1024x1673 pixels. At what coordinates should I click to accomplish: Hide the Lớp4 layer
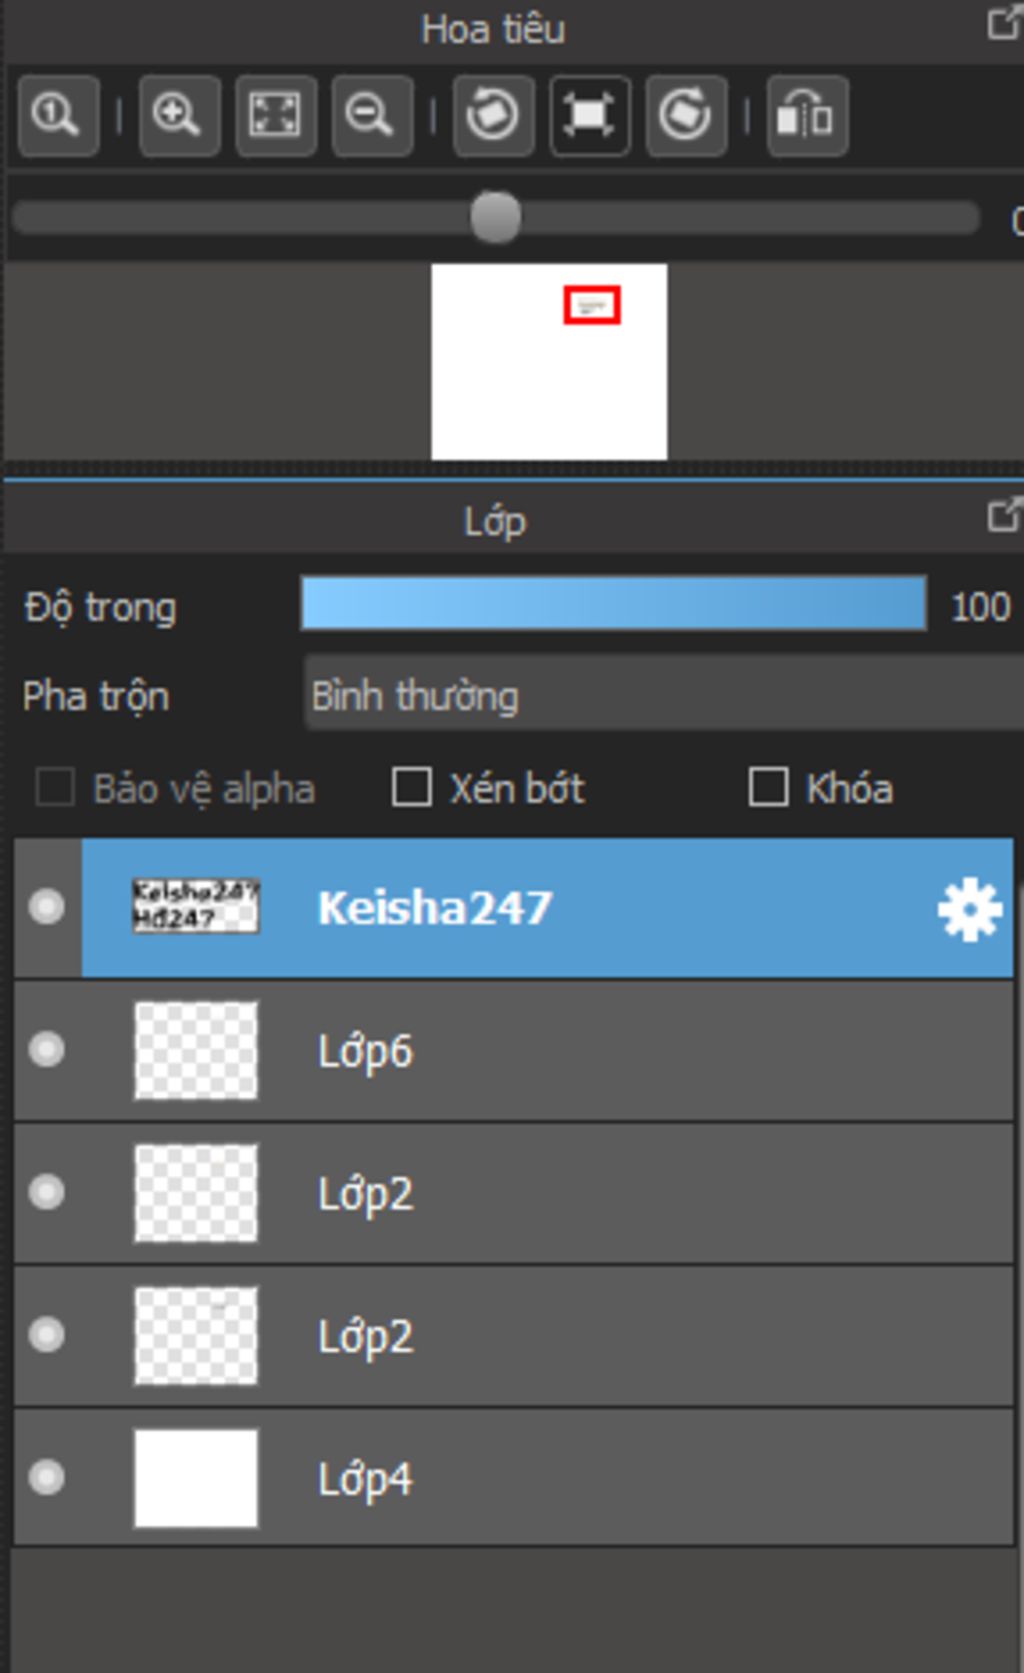click(46, 1477)
